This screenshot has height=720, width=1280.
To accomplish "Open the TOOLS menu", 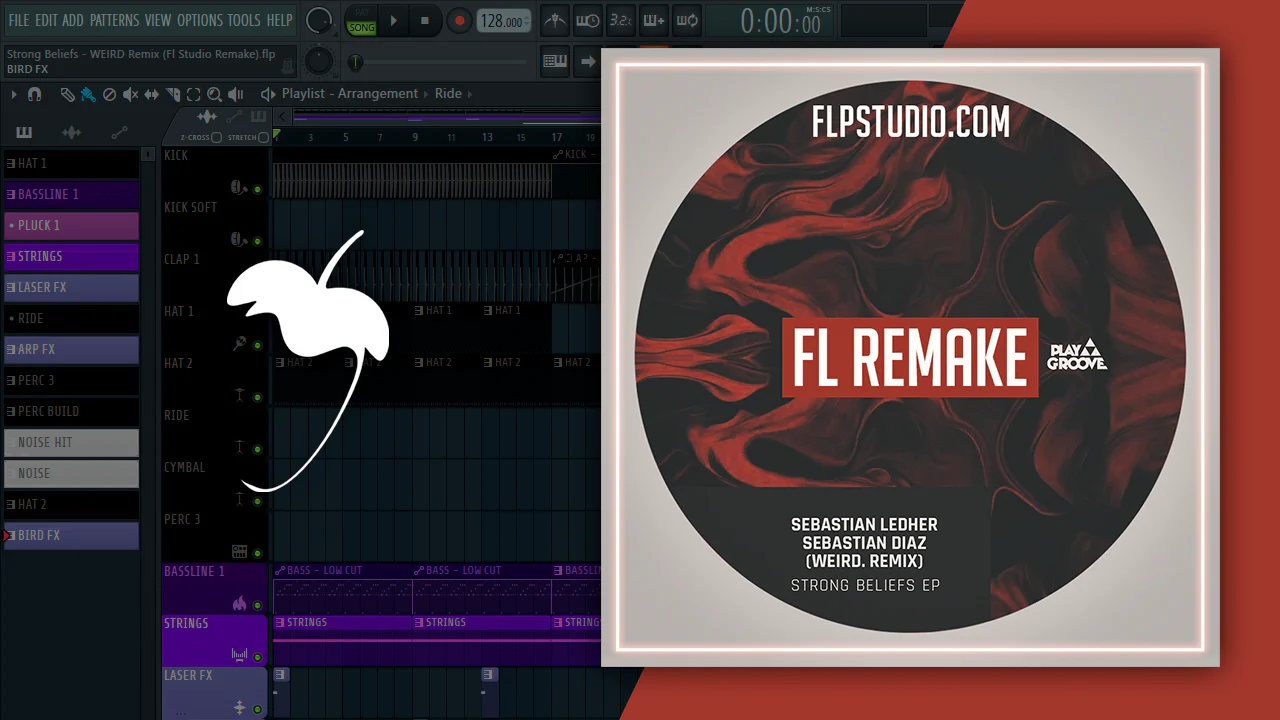I will pos(244,20).
